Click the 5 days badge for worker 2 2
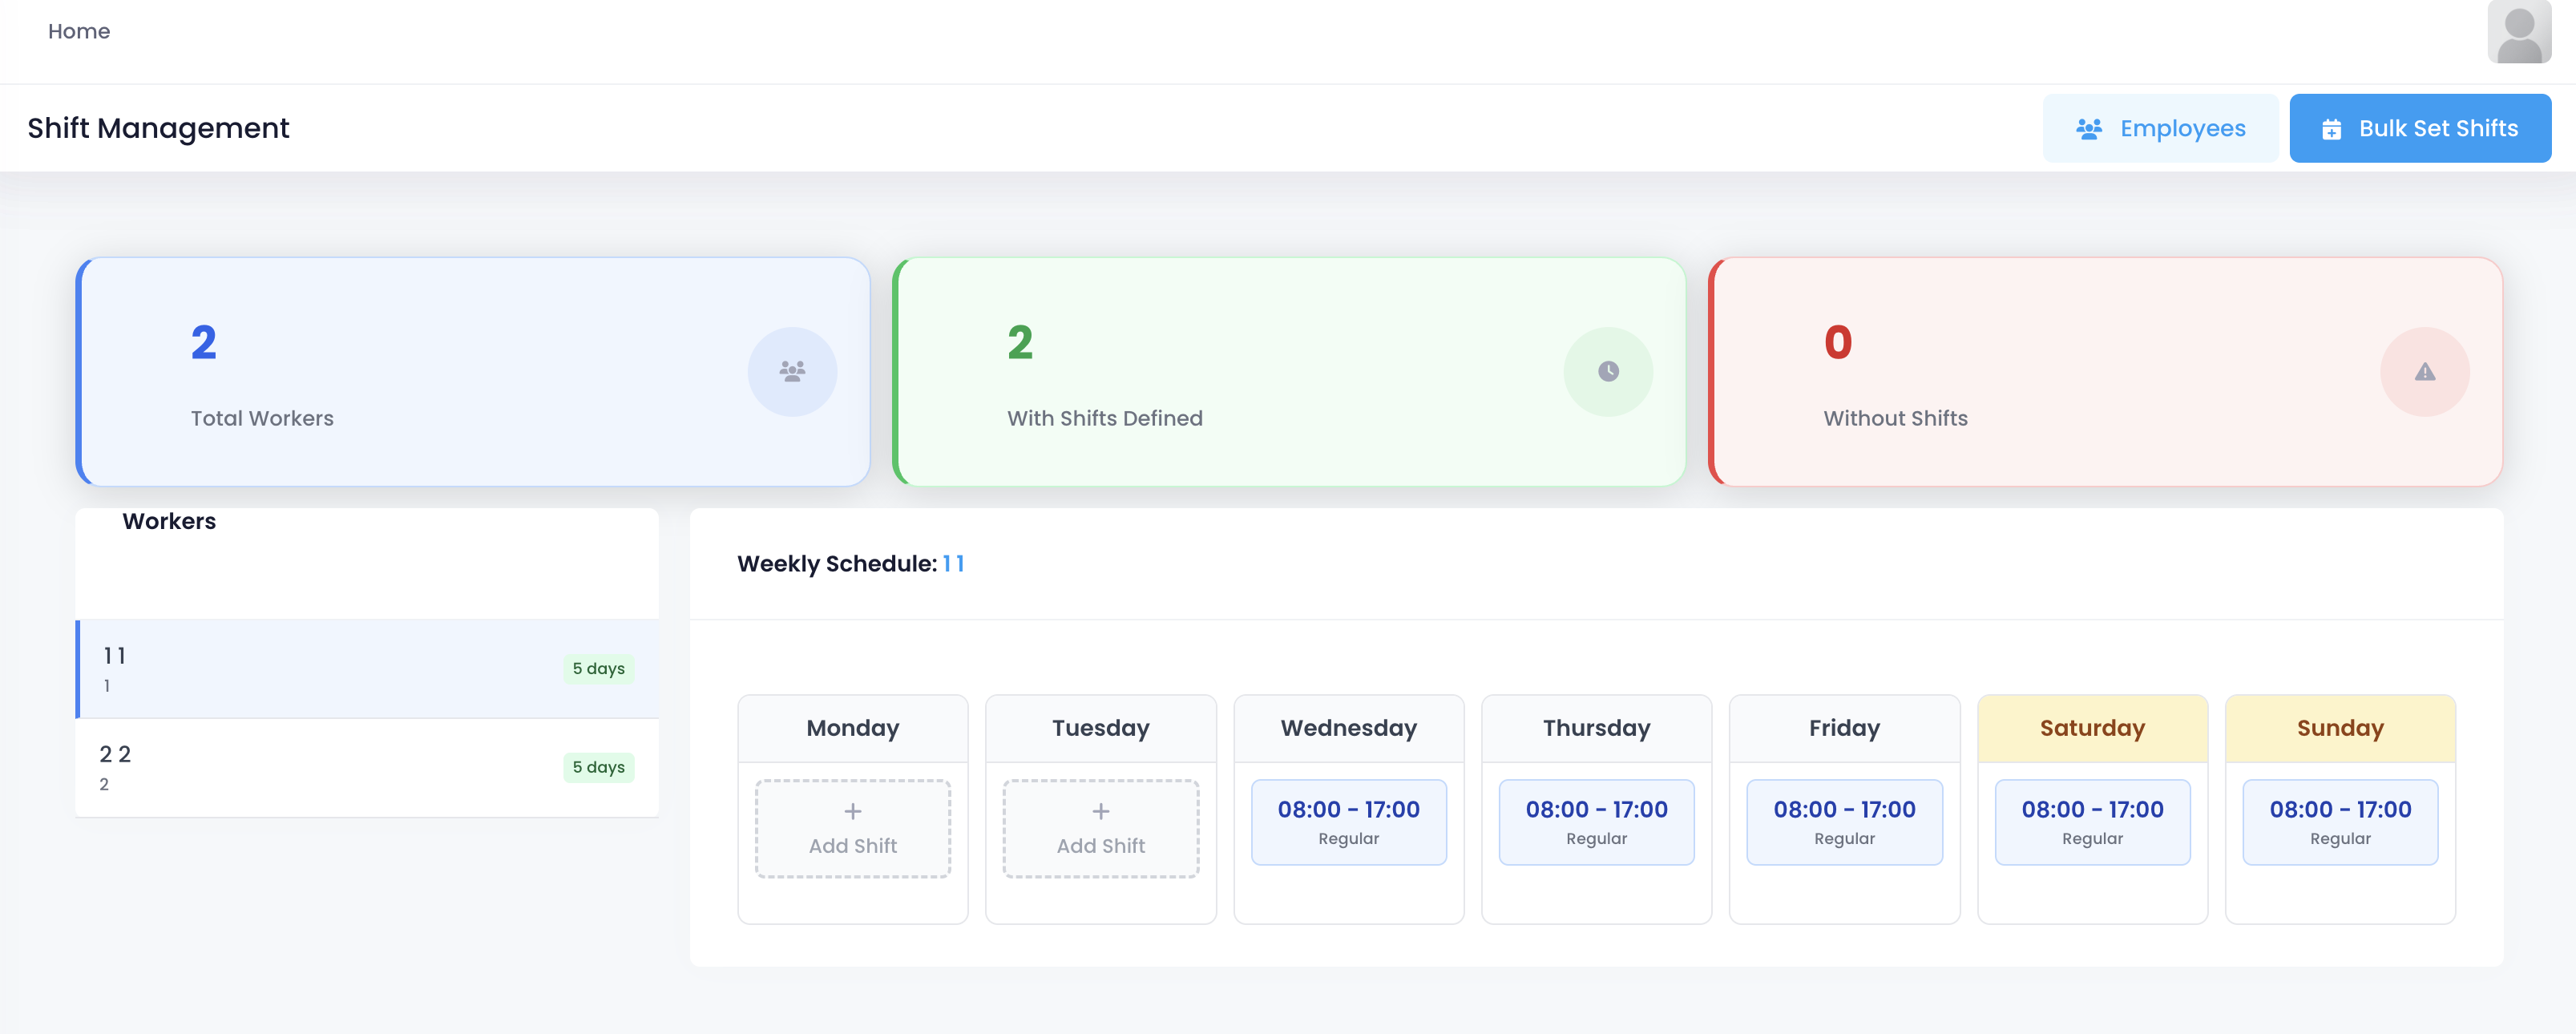 point(598,767)
